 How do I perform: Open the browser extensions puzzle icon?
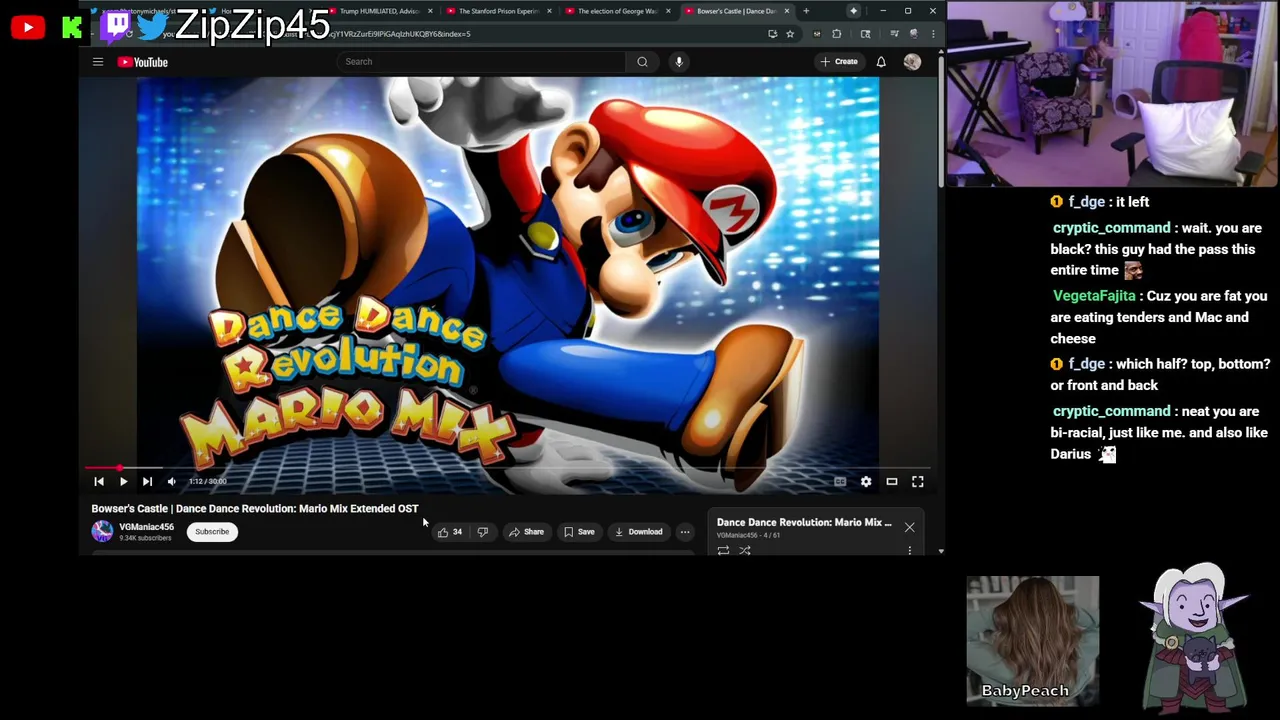click(x=837, y=34)
